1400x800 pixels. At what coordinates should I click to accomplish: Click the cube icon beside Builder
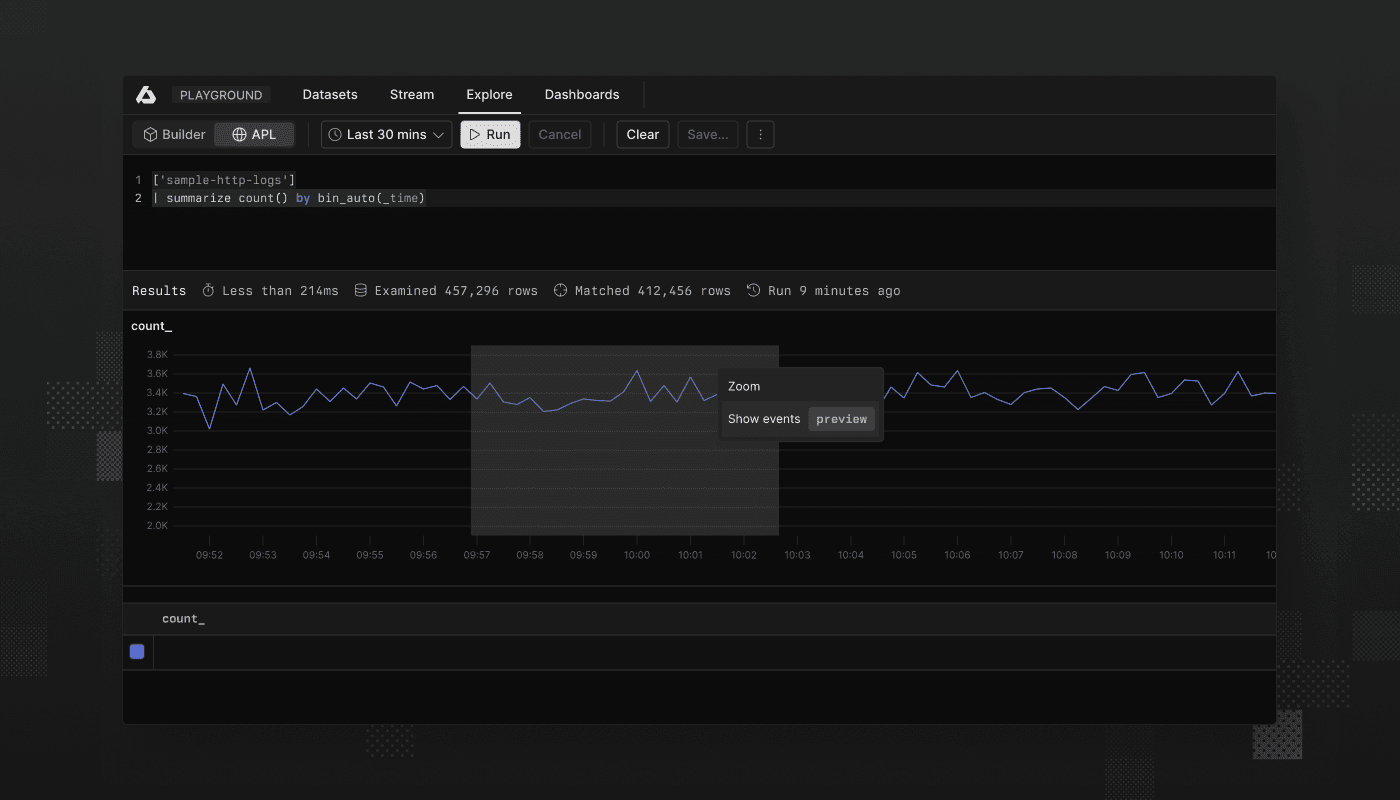click(151, 134)
